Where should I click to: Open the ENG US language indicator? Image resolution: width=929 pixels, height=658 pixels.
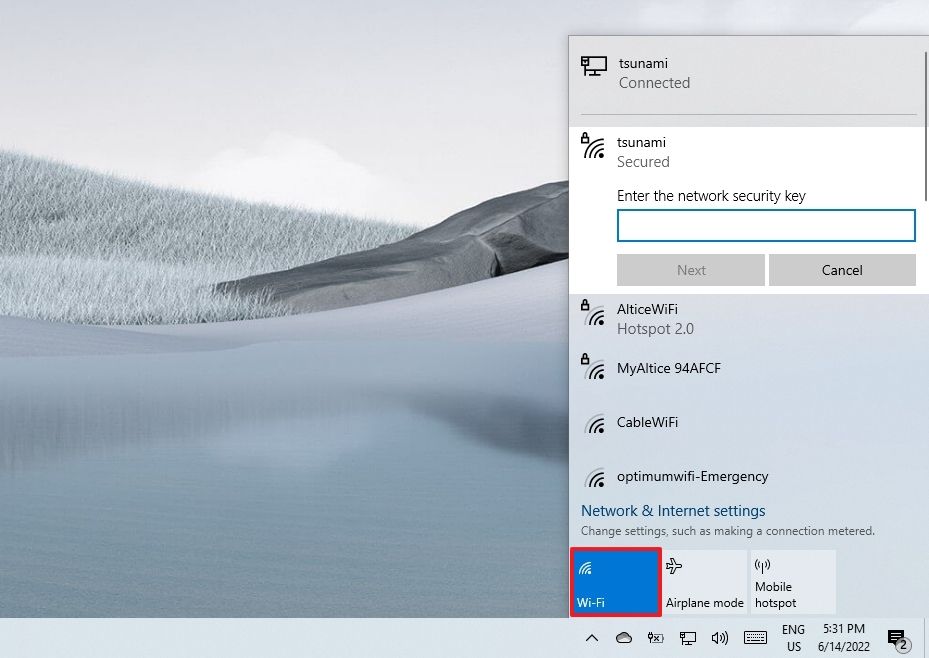(793, 637)
